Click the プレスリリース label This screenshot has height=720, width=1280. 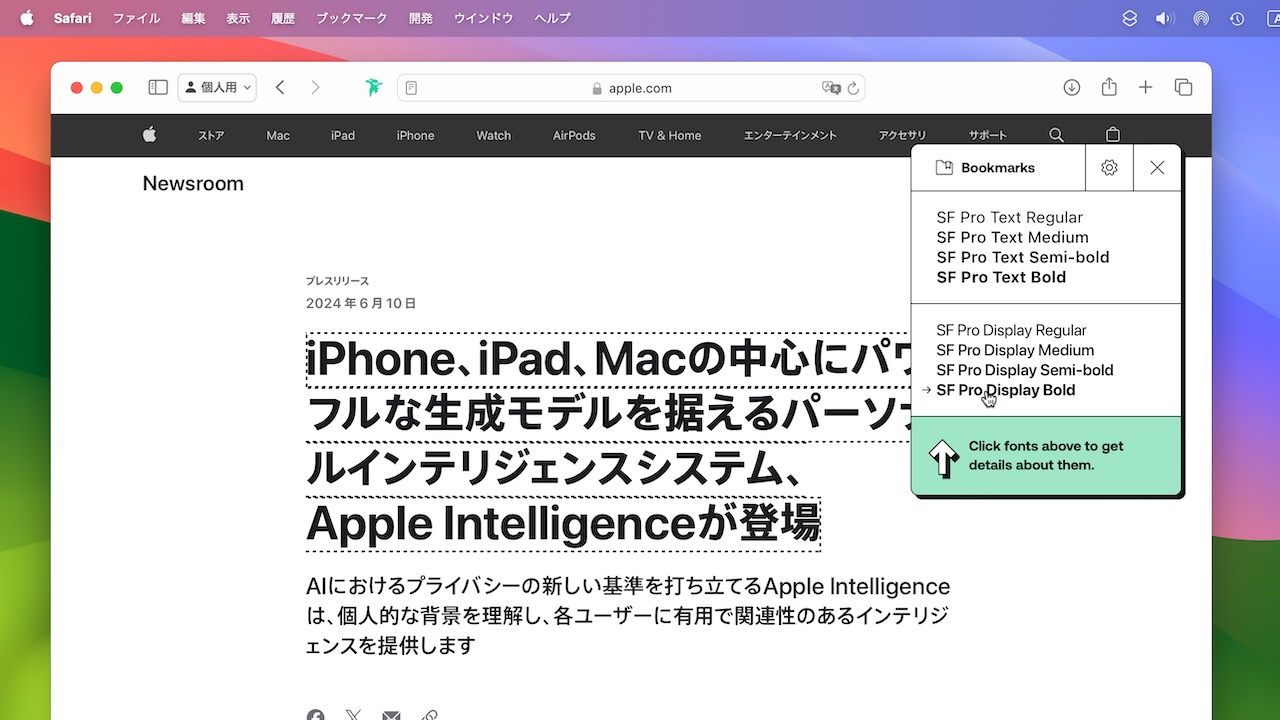[337, 281]
